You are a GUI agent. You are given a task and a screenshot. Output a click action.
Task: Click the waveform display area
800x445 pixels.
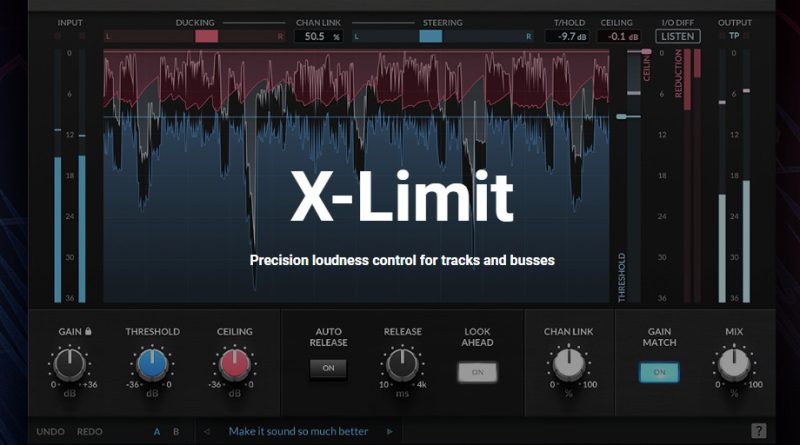coord(356,176)
